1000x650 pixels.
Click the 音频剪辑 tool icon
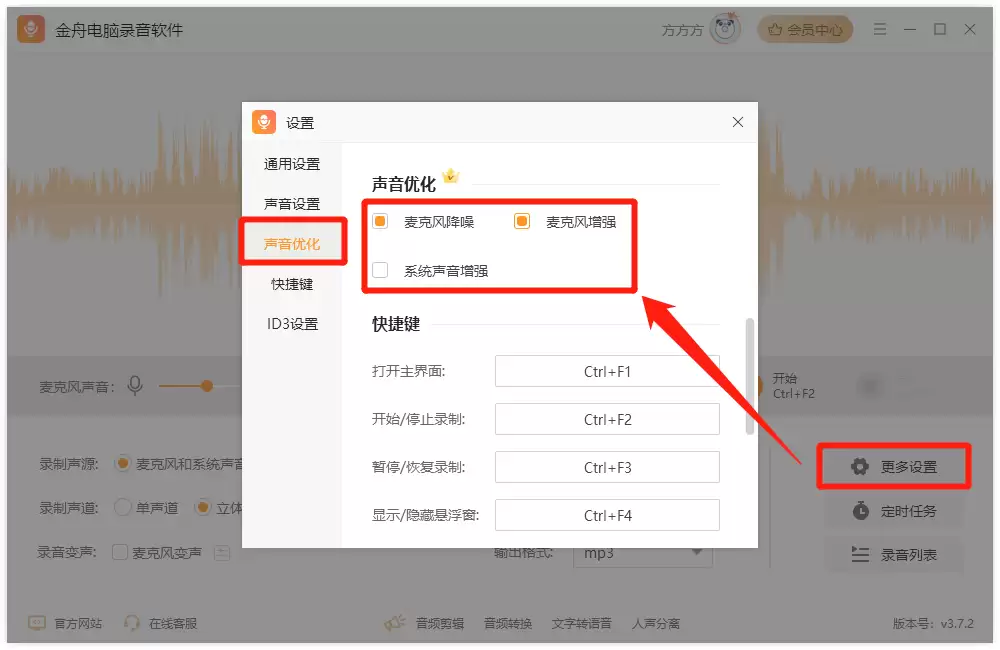pyautogui.click(x=395, y=623)
